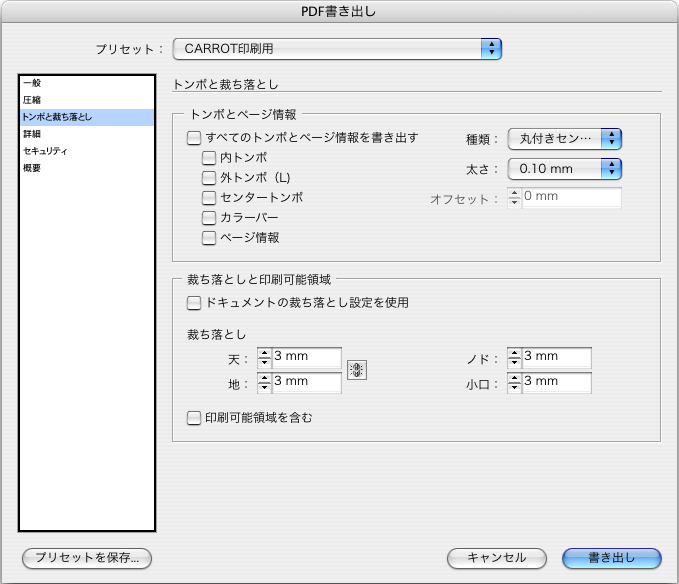This screenshot has width=679, height=584.
Task: Click the プリセットを保存... button
Action: tap(87, 558)
